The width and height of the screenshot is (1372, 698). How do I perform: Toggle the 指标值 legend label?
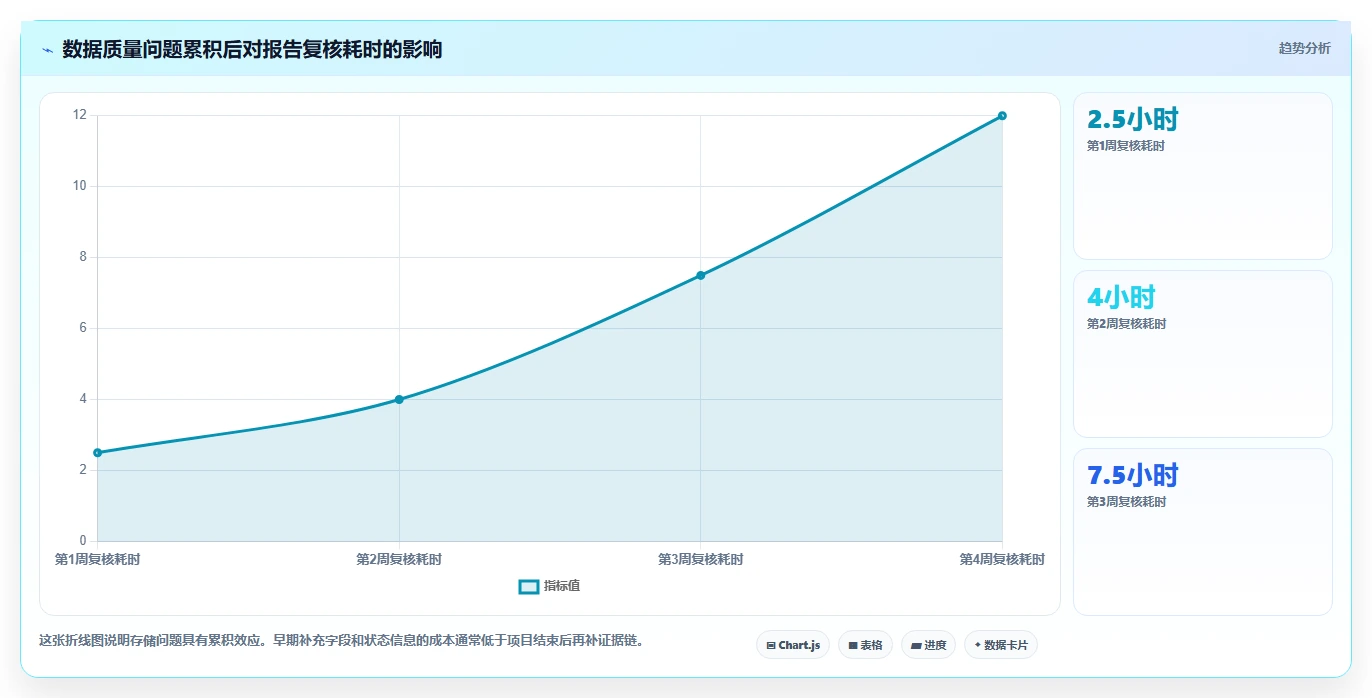pyautogui.click(x=562, y=586)
